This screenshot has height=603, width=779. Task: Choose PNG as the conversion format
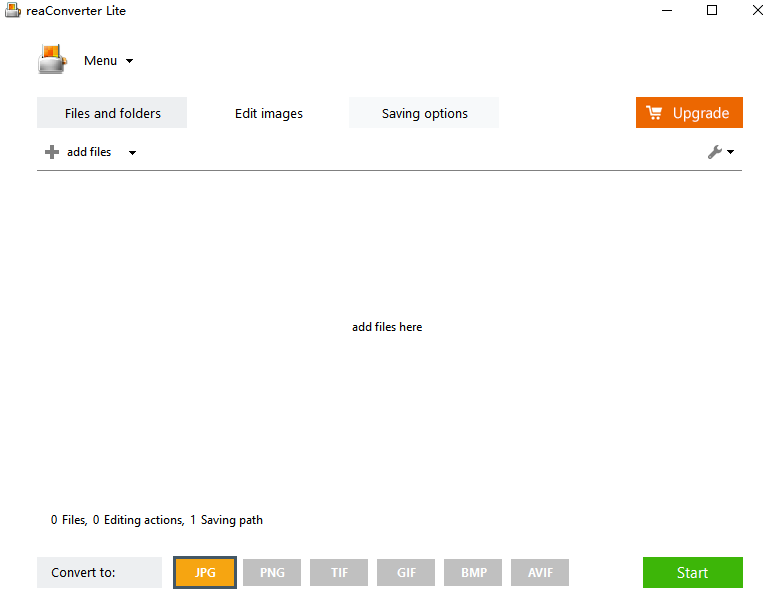click(272, 573)
